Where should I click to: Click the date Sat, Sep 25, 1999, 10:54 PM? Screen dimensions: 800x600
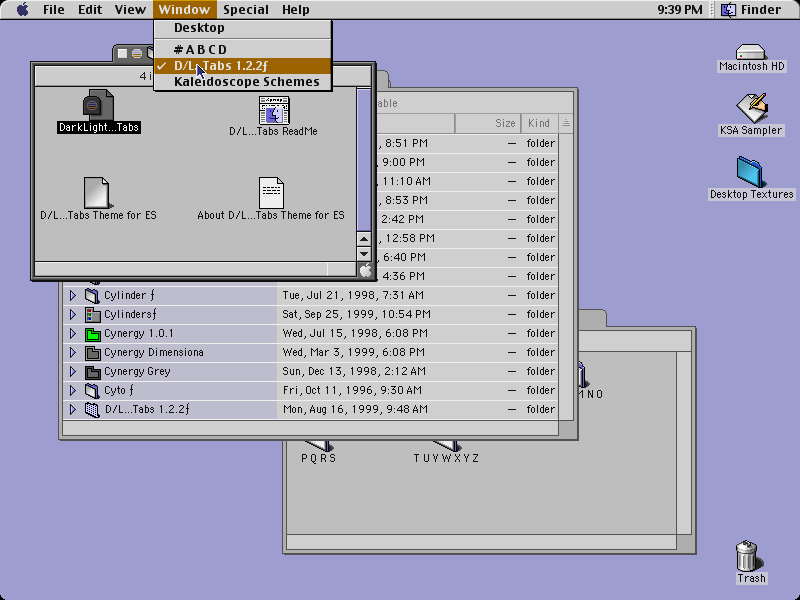(x=356, y=314)
